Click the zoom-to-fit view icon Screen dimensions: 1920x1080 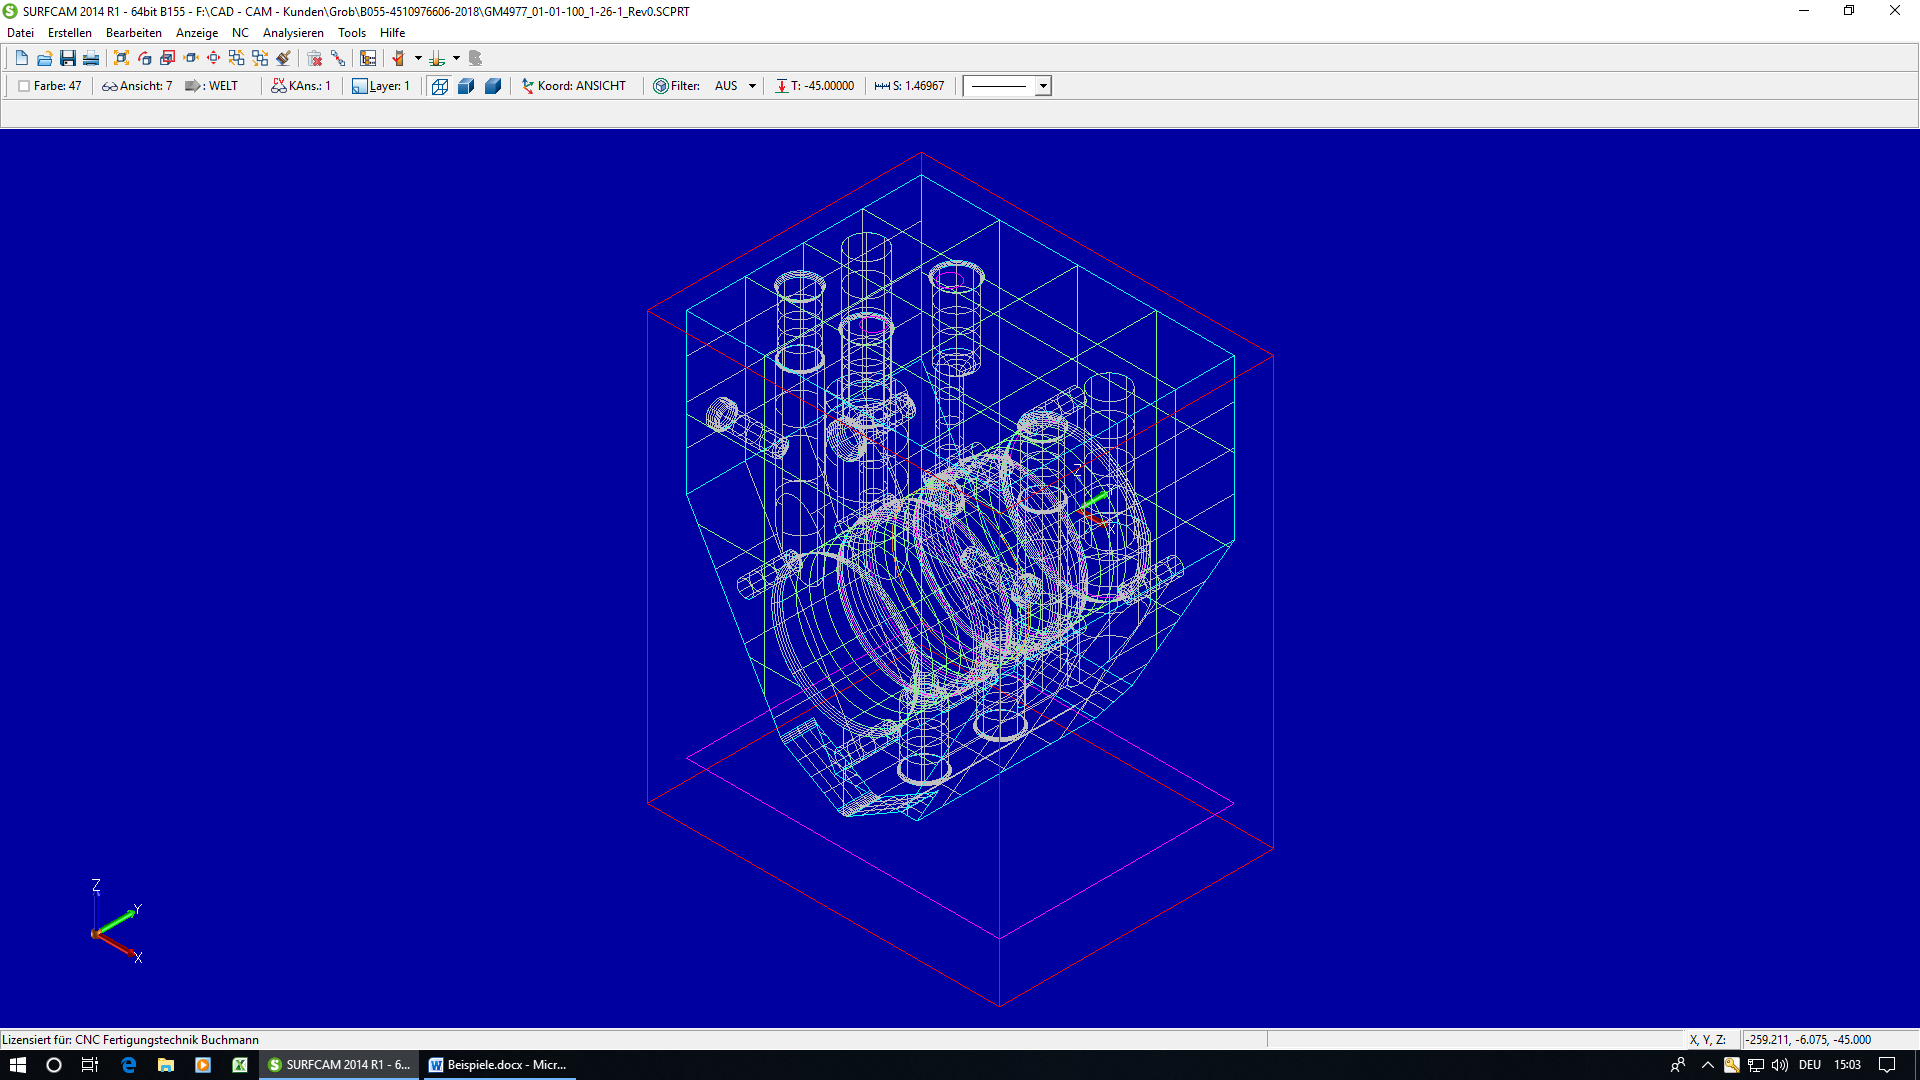(x=121, y=58)
